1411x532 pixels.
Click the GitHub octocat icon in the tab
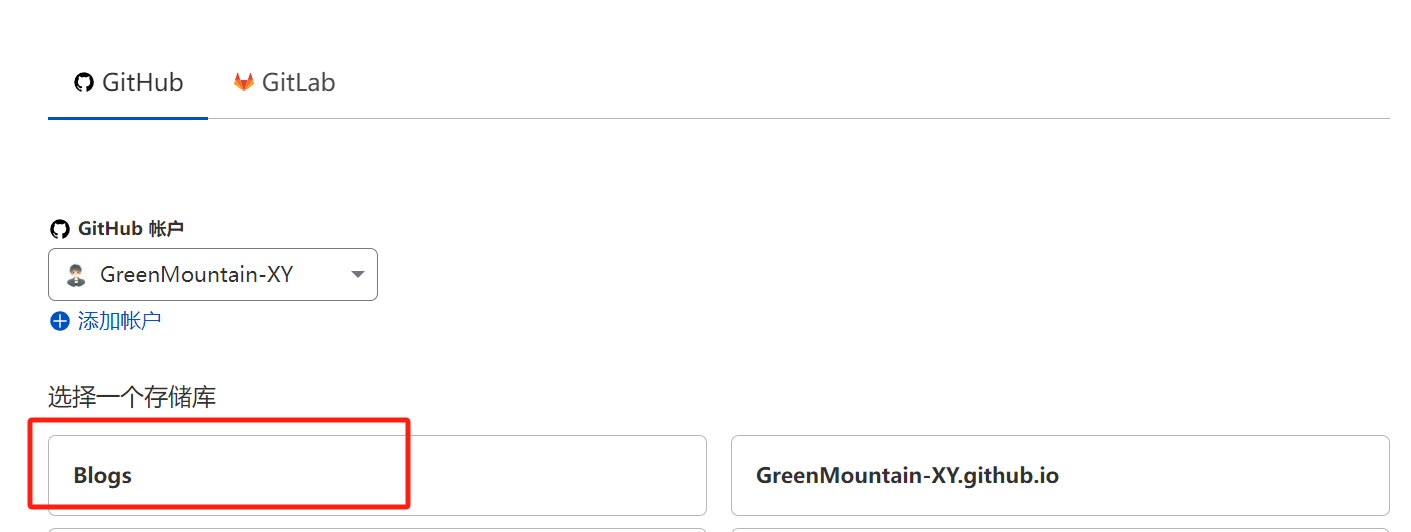pyautogui.click(x=84, y=82)
